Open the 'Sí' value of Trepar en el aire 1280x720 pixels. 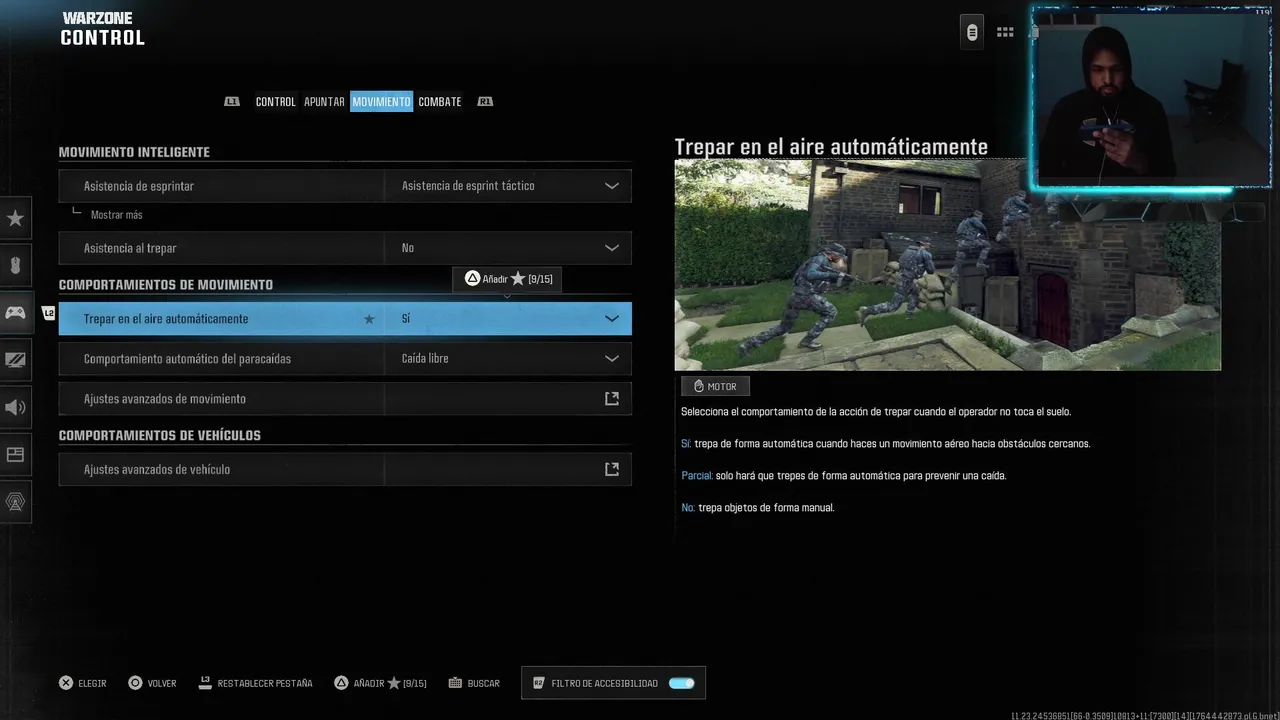pos(508,319)
